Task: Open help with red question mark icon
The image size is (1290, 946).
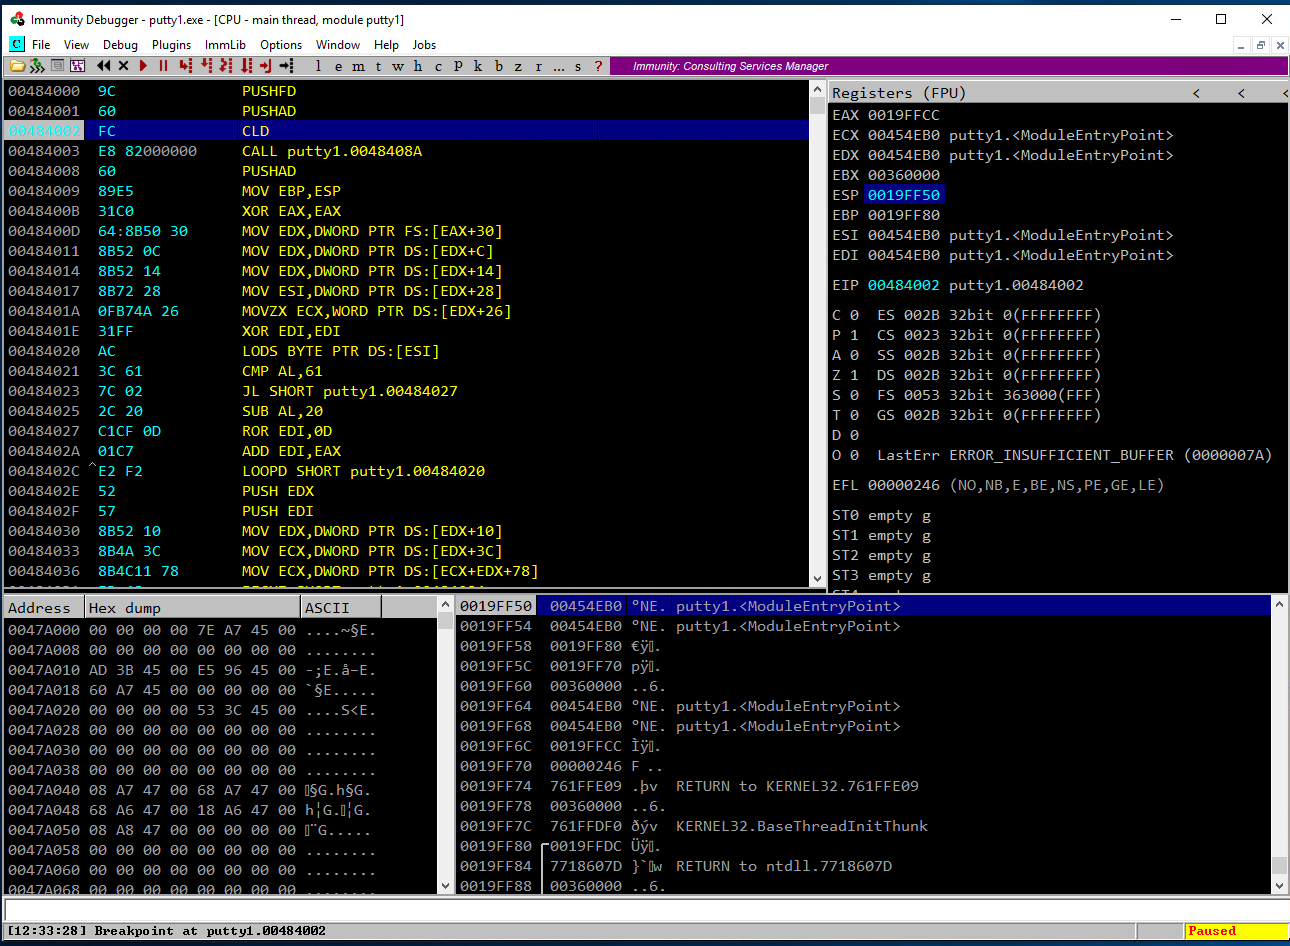Action: point(598,66)
